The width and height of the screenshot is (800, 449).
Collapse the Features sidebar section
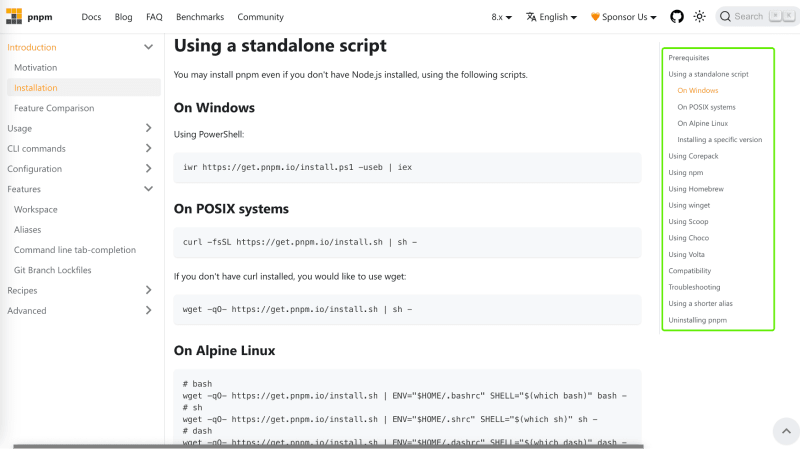tap(148, 189)
